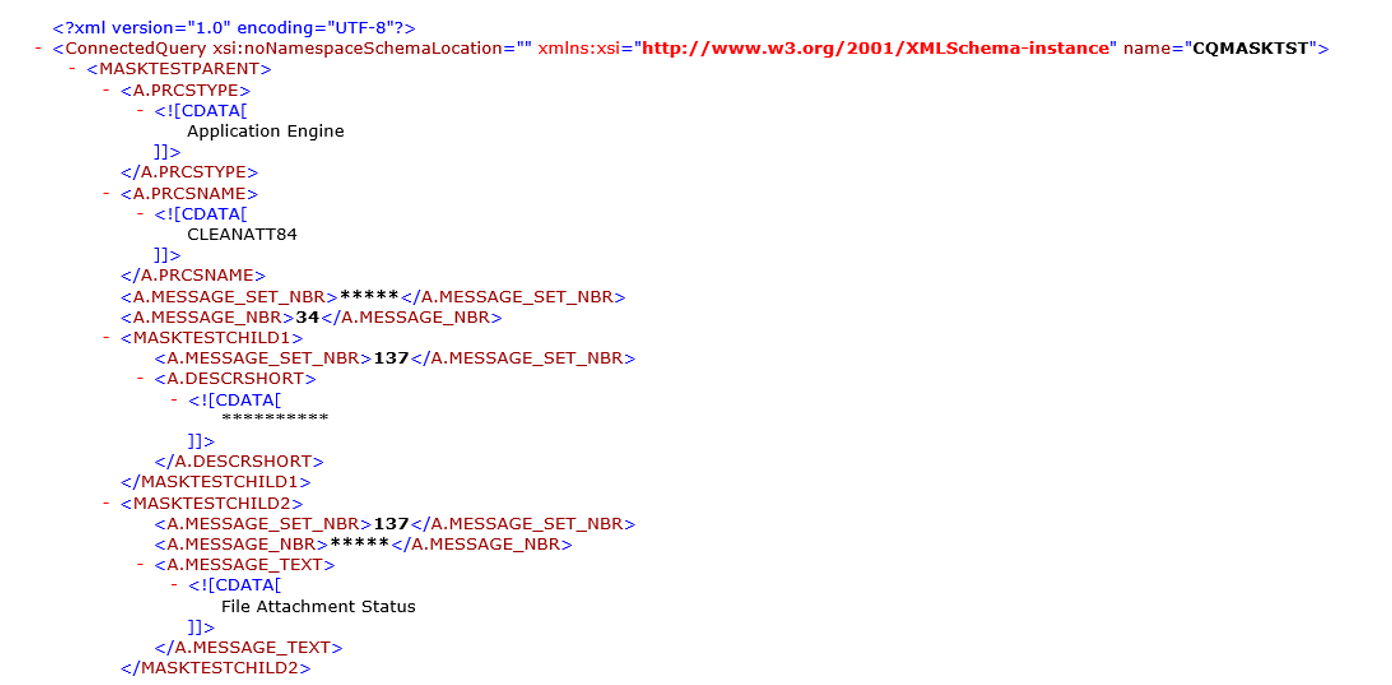Collapse the A.PRCSTYPE element
Screen dimensions: 1392x685
pyautogui.click(x=104, y=89)
